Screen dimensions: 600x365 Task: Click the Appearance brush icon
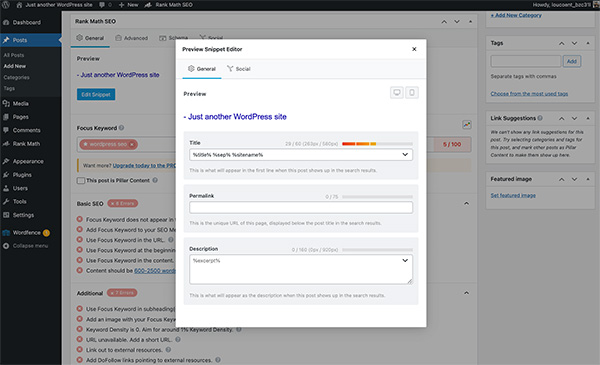[x=6, y=161]
